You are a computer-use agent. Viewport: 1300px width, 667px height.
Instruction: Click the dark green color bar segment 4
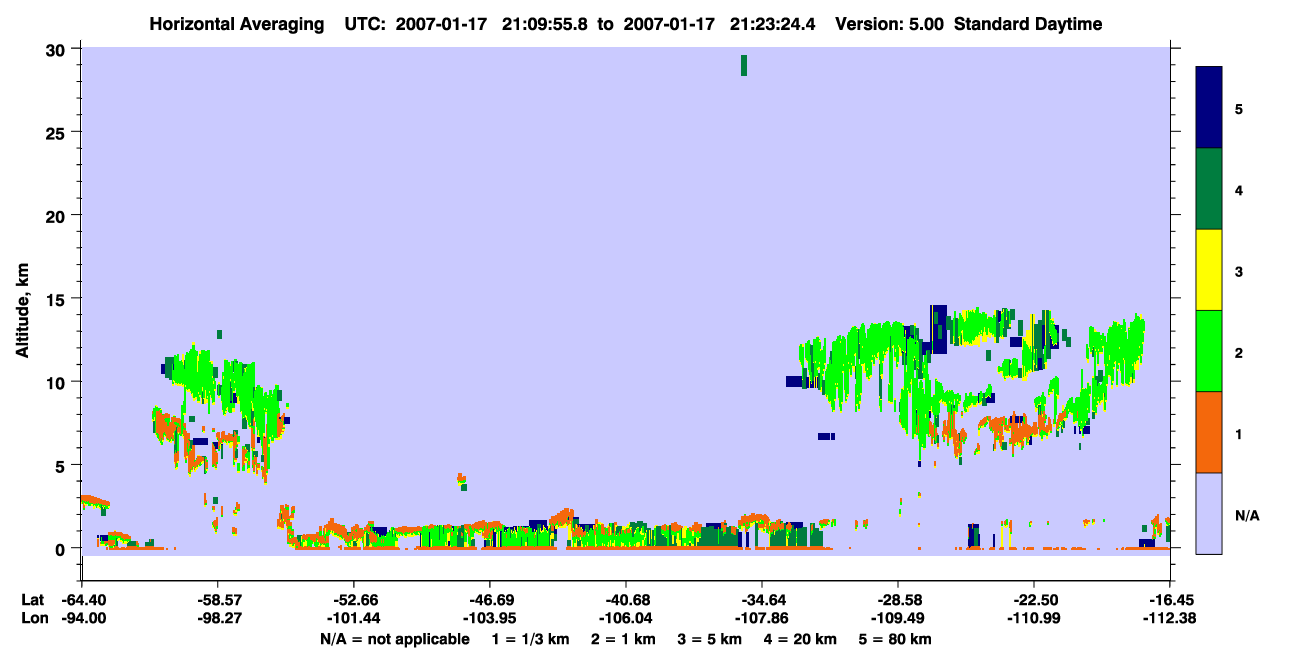click(x=1209, y=189)
